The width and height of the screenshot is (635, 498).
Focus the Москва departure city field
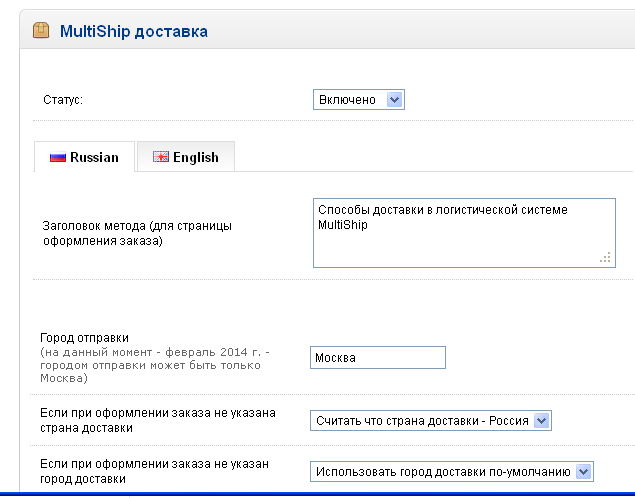click(377, 358)
